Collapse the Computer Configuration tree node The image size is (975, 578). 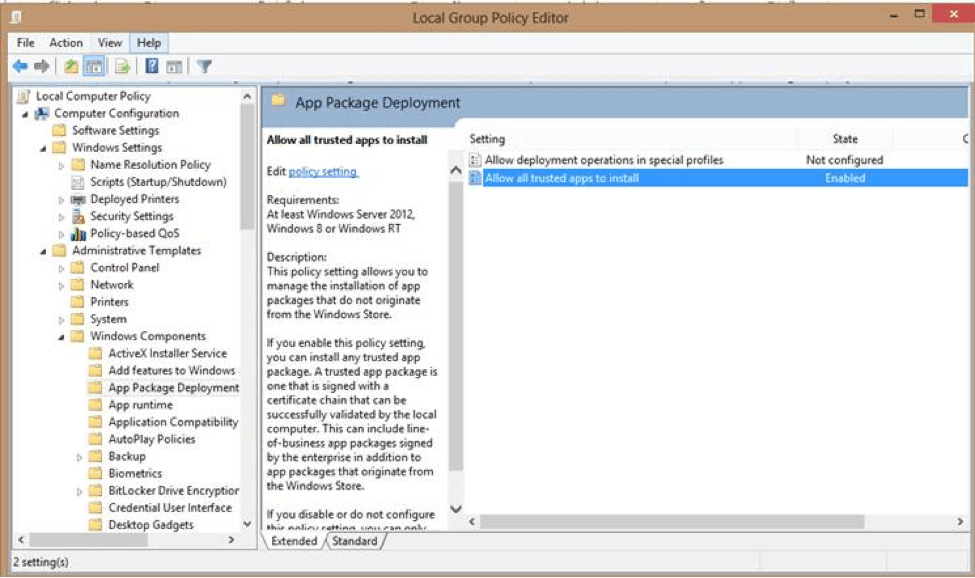[x=25, y=114]
